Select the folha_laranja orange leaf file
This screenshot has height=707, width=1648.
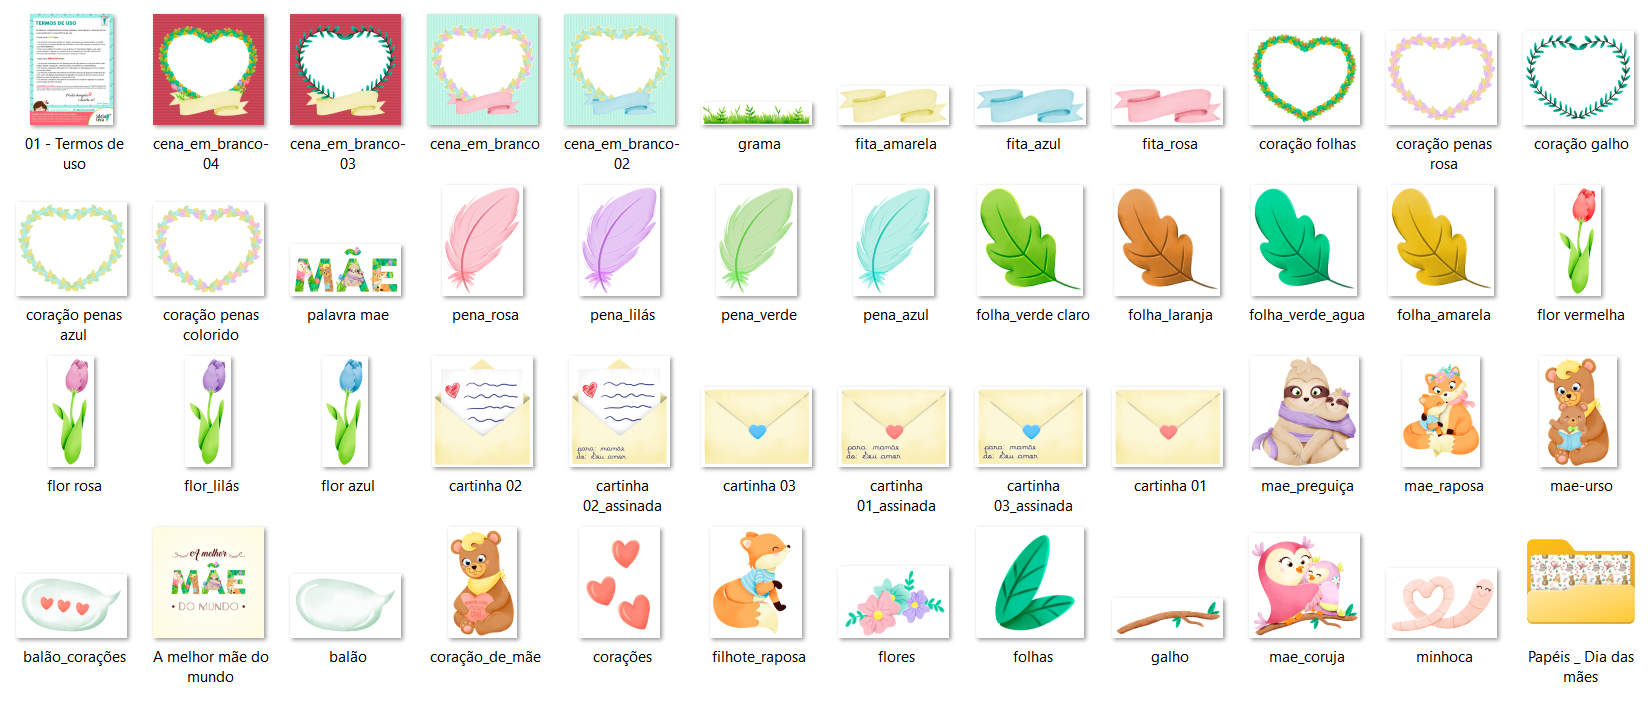[1168, 241]
